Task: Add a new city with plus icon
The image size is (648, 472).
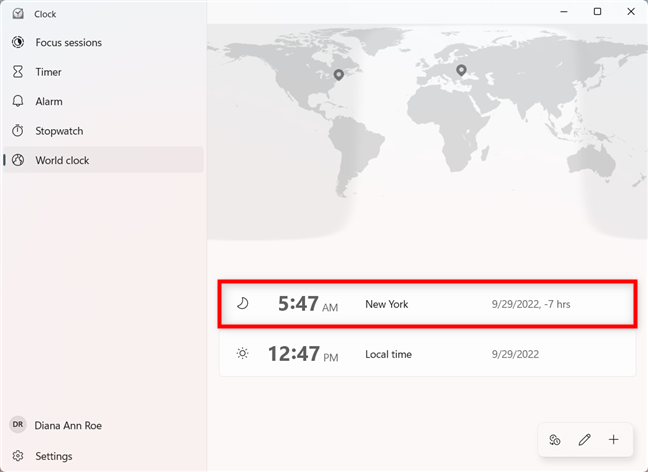Action: coord(614,440)
